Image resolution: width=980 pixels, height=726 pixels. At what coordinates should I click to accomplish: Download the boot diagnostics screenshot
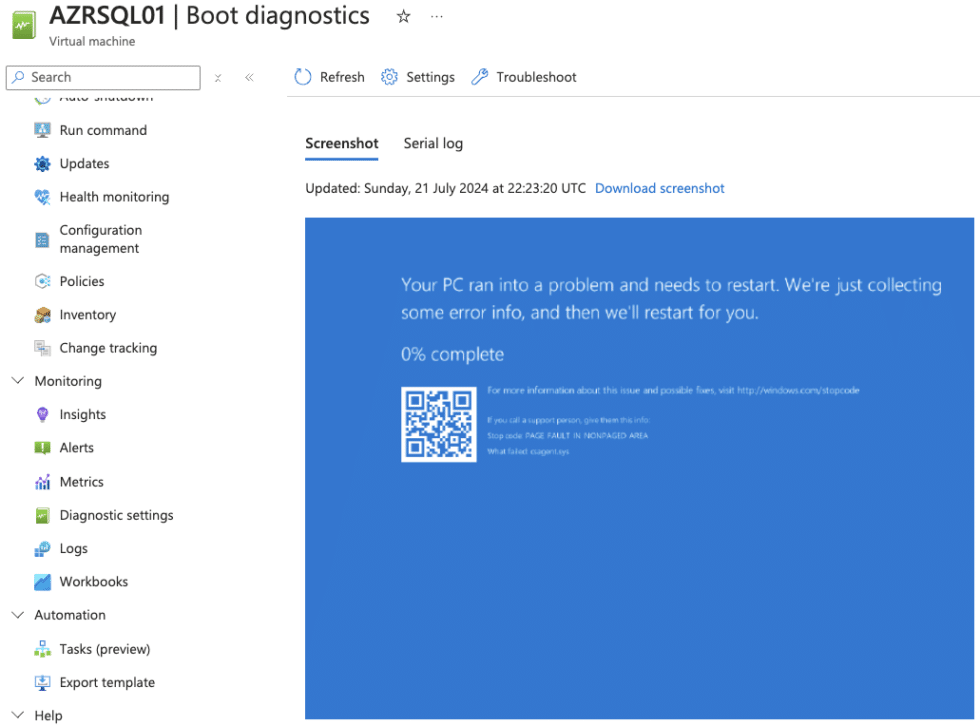coord(660,187)
